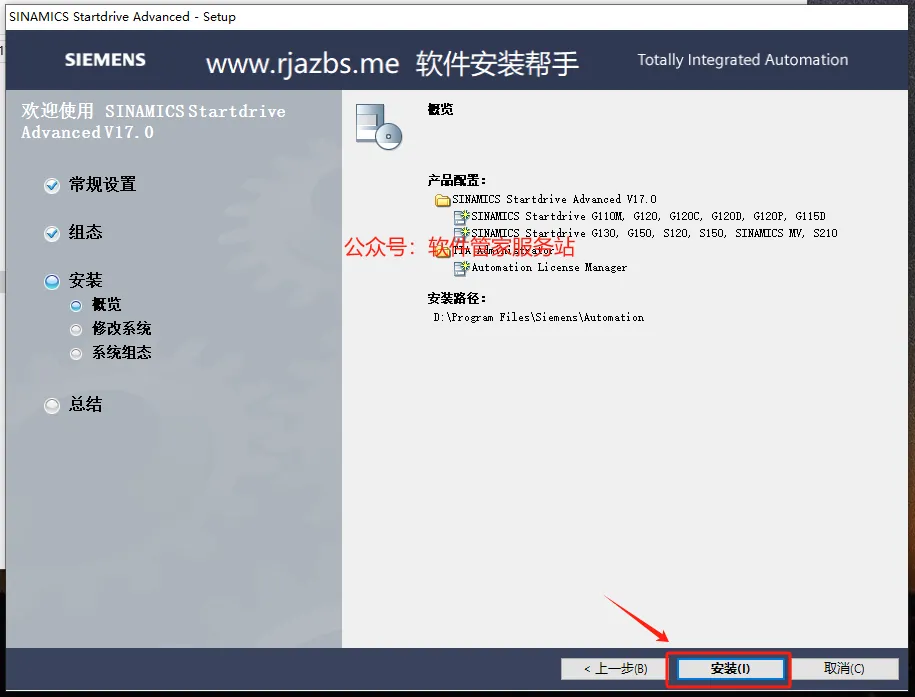Viewport: 915px width, 697px height.
Task: Select the Startdrive G130, G150, S120 tree row
Action: click(654, 234)
